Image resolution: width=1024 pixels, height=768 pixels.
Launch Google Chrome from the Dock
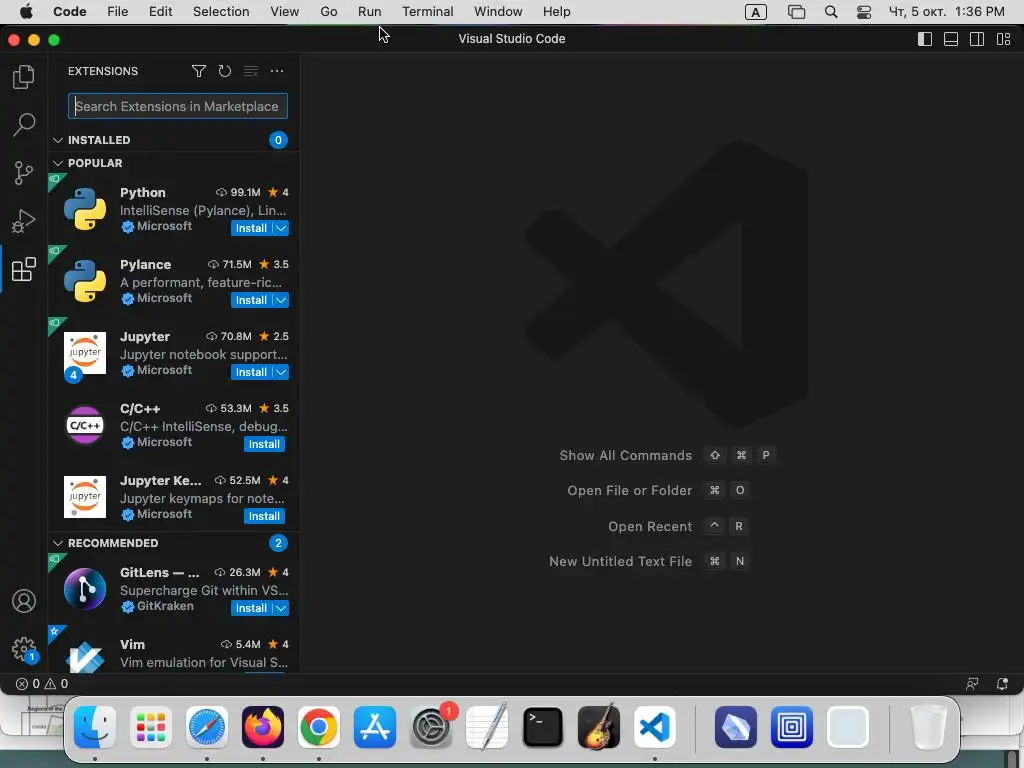[x=319, y=727]
